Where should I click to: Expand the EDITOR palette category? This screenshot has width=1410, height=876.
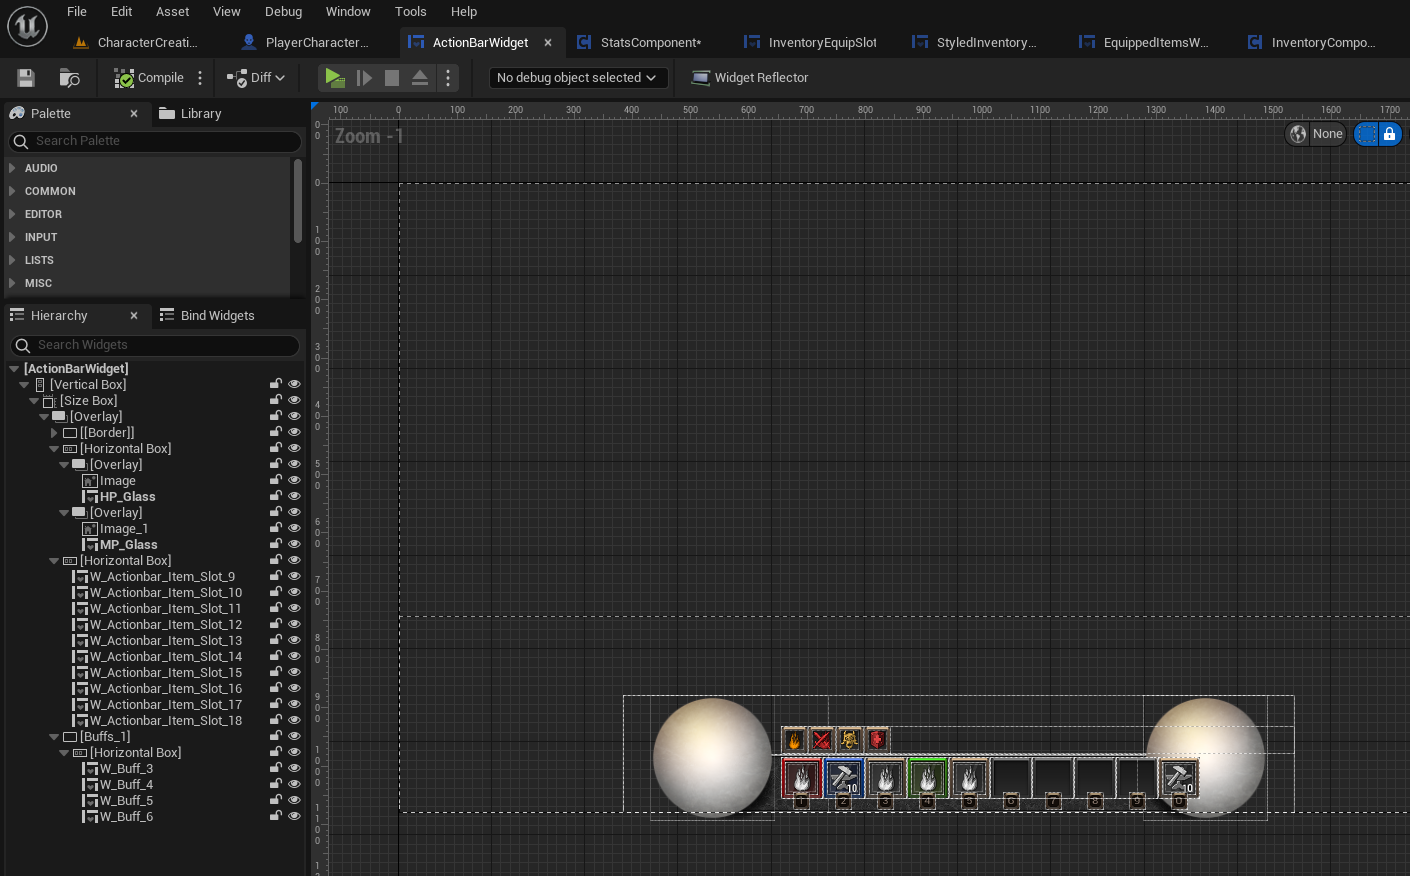tap(12, 214)
